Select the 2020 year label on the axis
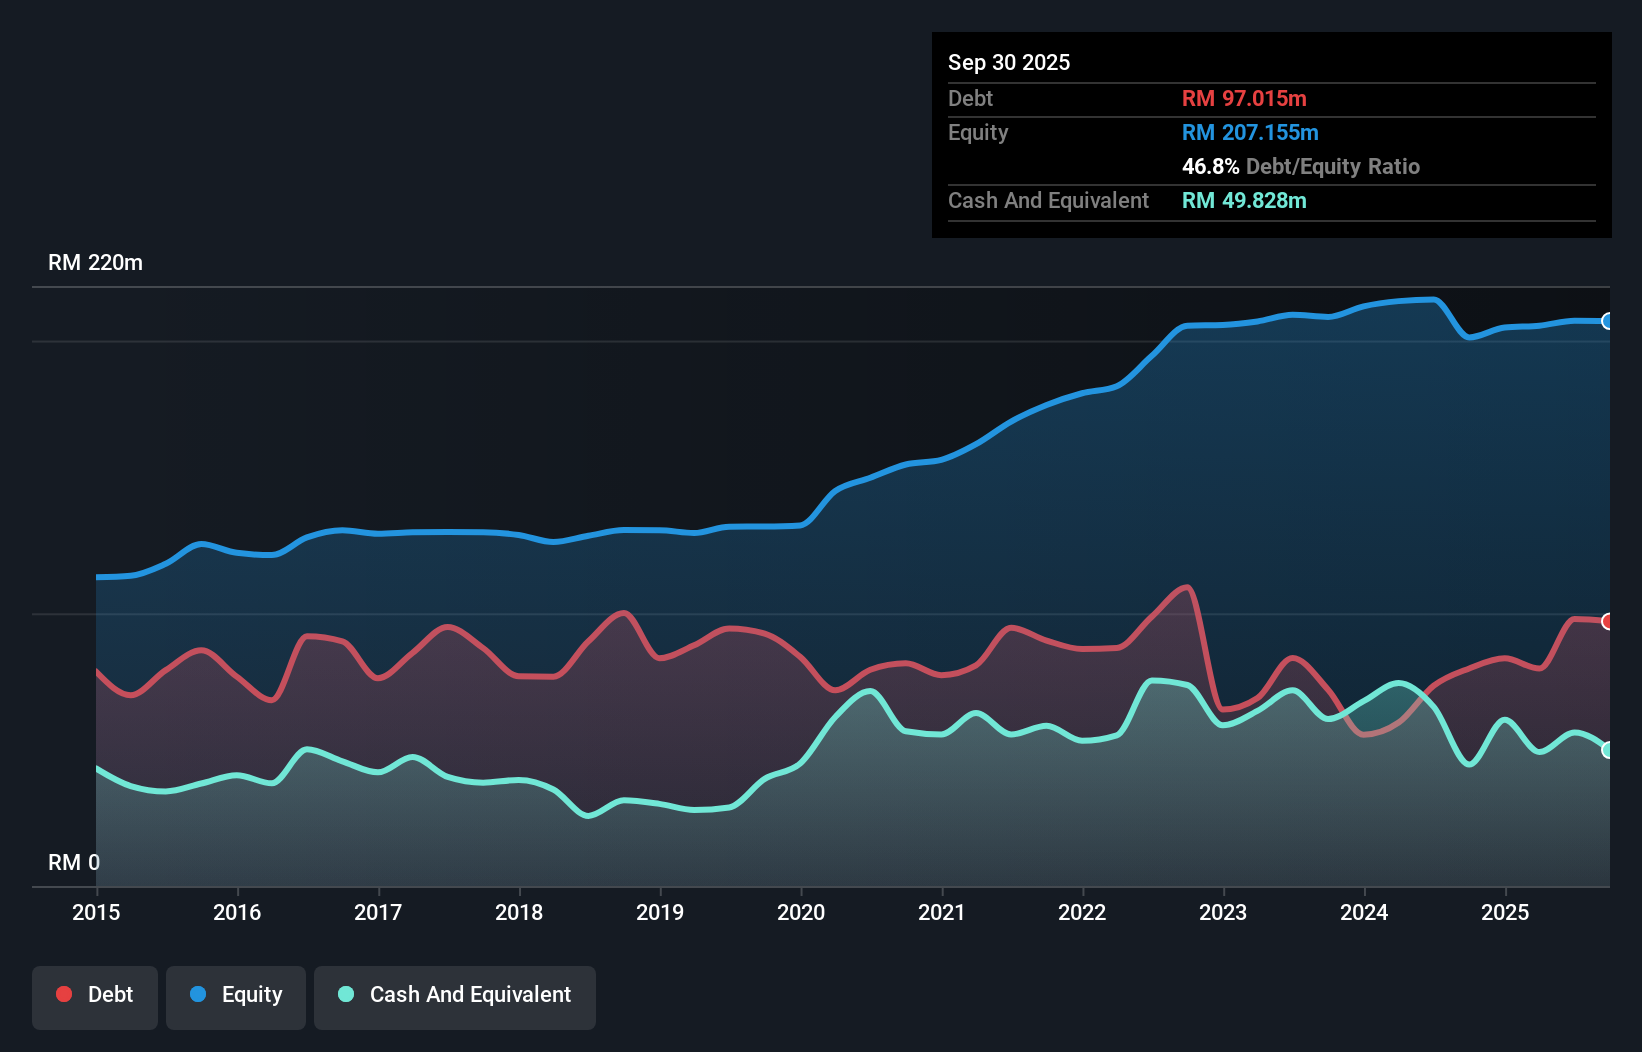 800,913
